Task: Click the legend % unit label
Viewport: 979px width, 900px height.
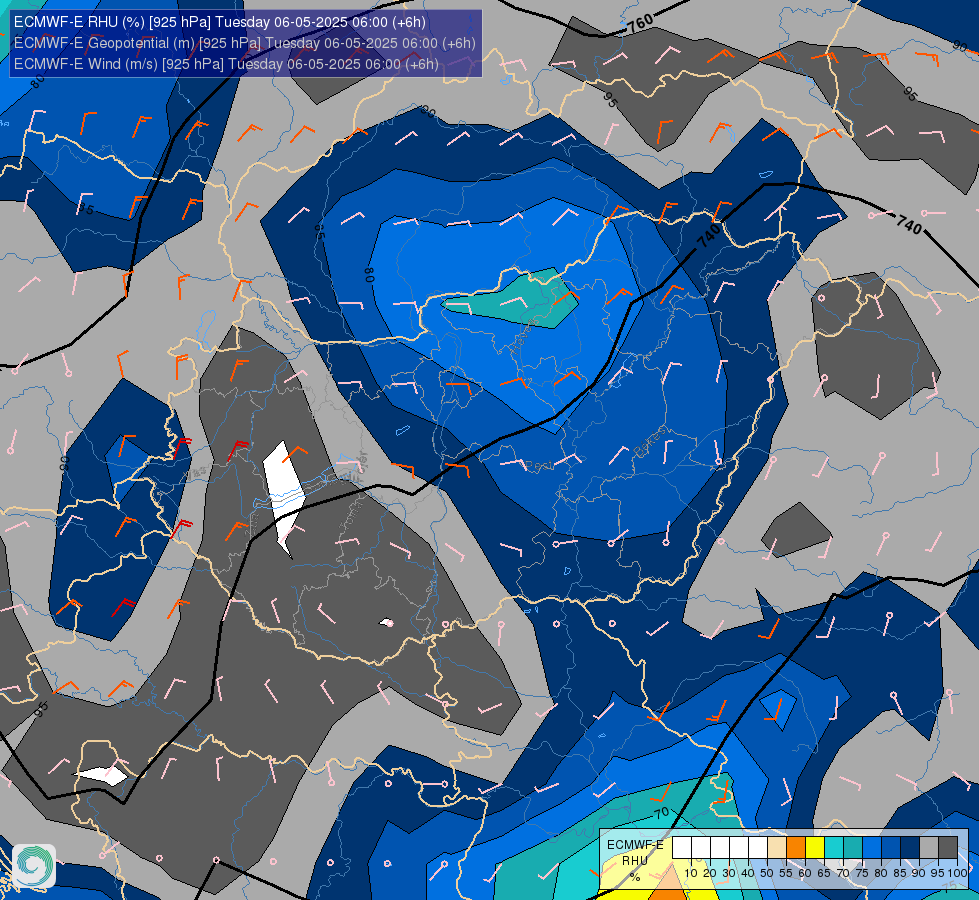Action: (x=635, y=877)
